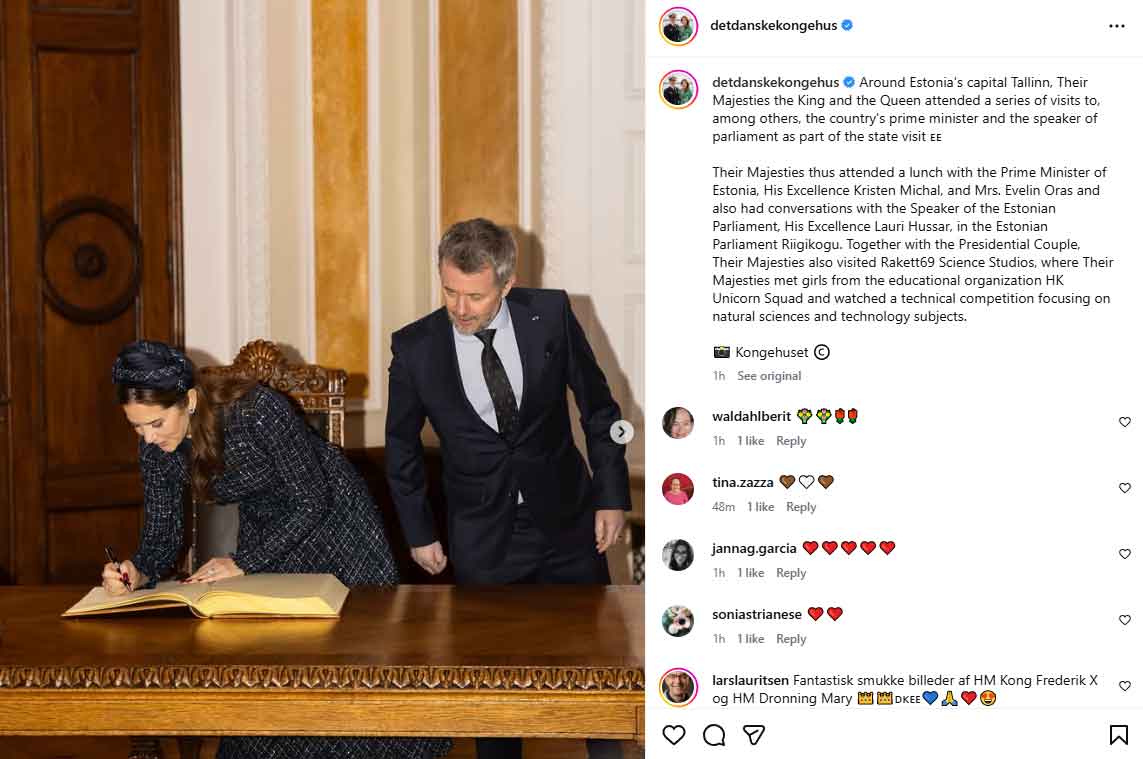The width and height of the screenshot is (1143, 759).
Task: Share the post via paper plane icon
Action: (753, 735)
